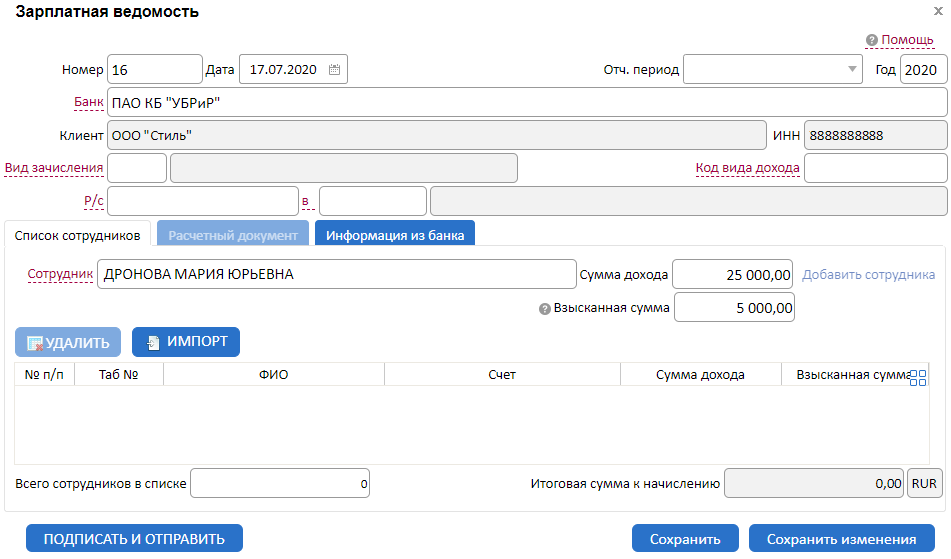This screenshot has height=559, width=951.
Task: Expand the Отч. период dropdown
Action: tap(852, 70)
